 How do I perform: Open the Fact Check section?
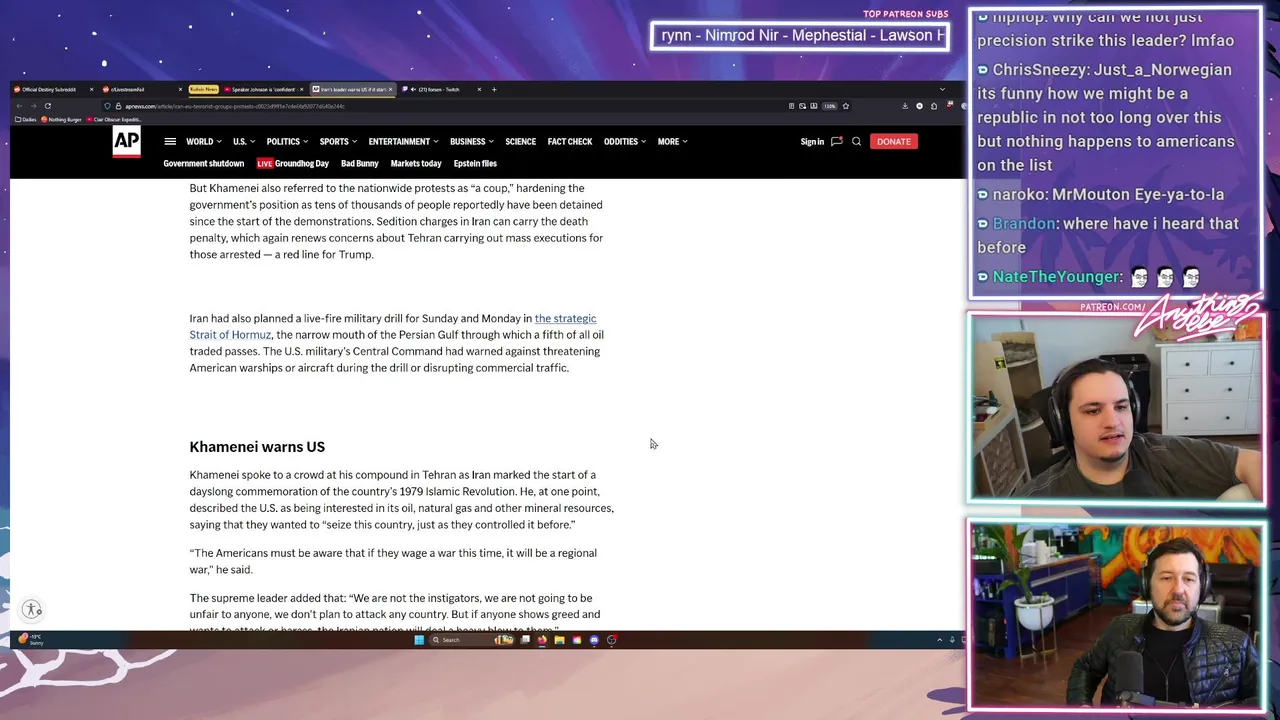pyautogui.click(x=570, y=142)
